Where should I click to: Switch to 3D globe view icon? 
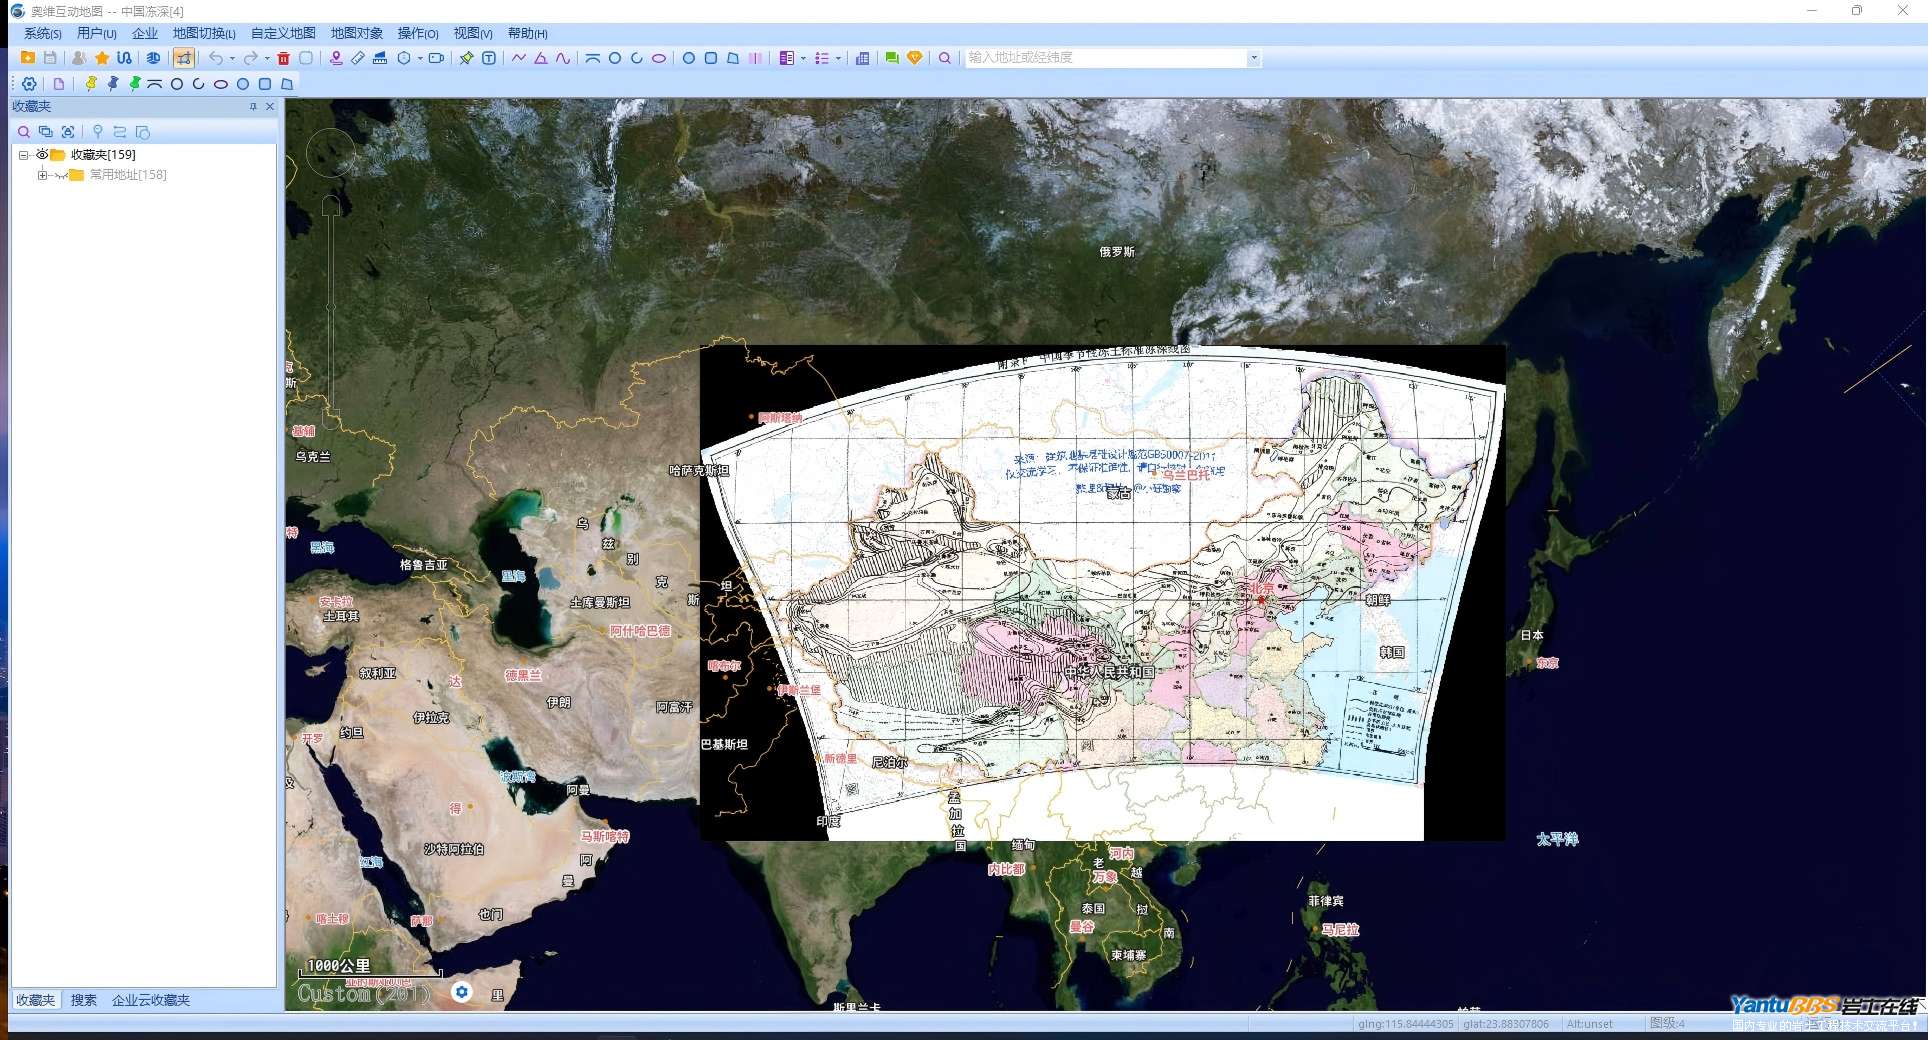pyautogui.click(x=153, y=58)
